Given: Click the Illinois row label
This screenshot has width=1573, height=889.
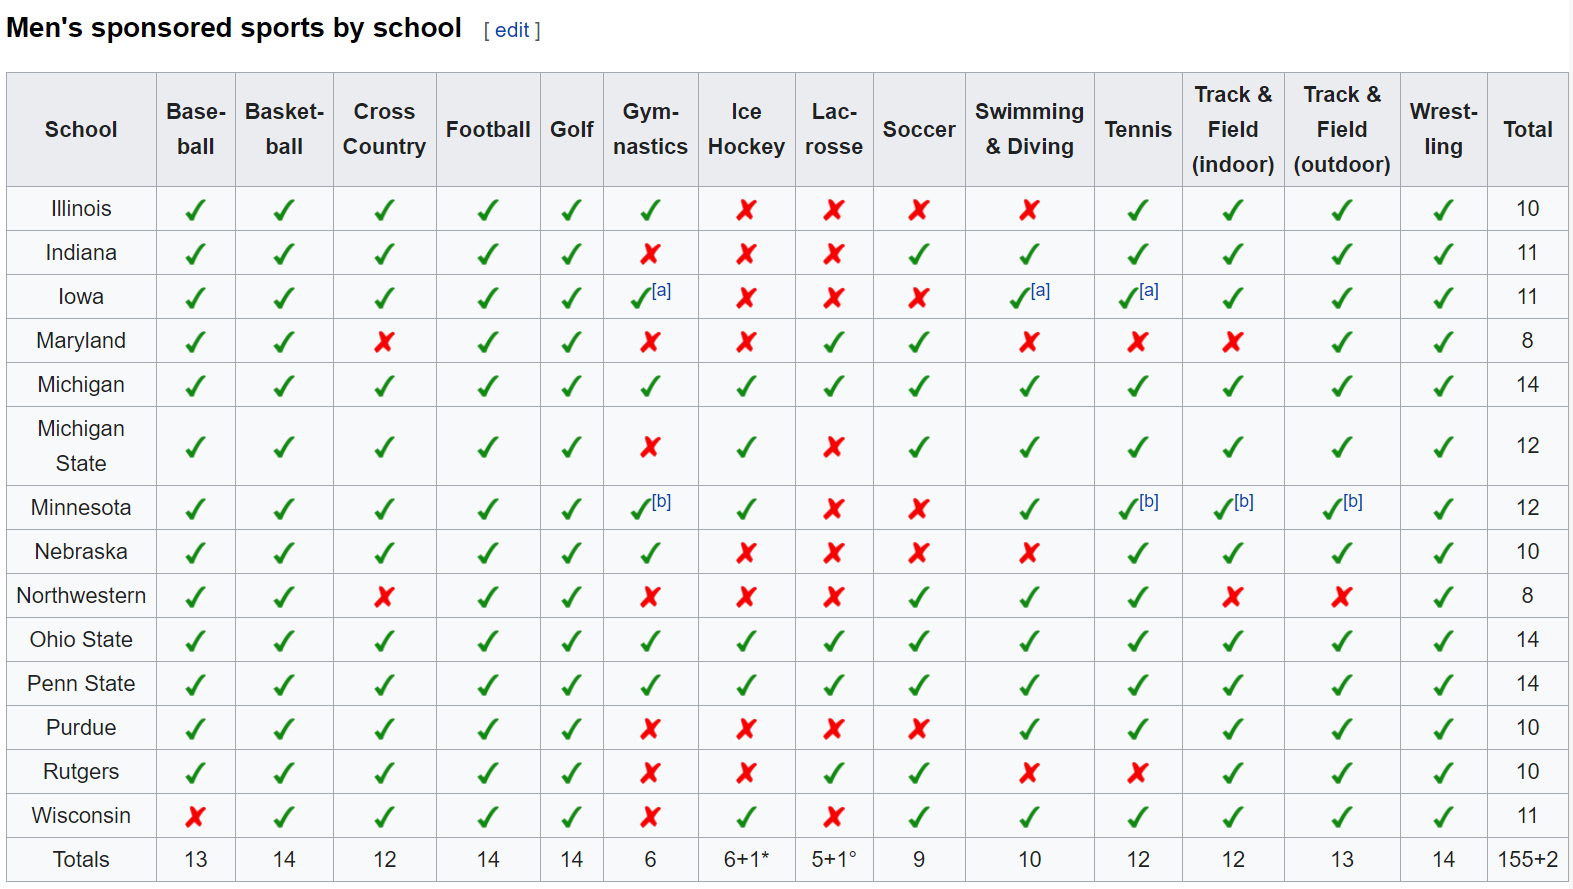Looking at the screenshot, I should (x=81, y=209).
